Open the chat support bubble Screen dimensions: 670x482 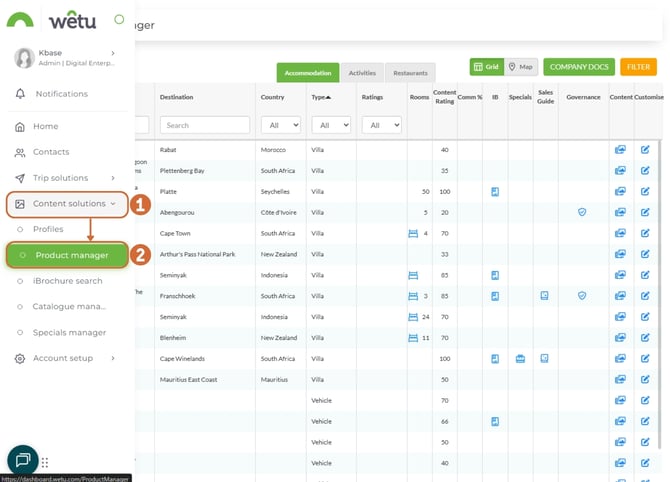(23, 460)
